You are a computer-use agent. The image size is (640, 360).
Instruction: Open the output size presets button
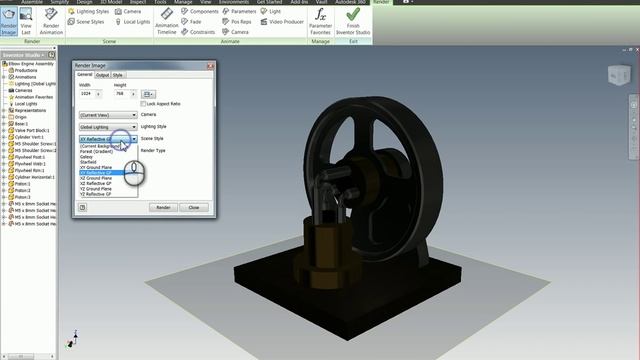[149, 94]
